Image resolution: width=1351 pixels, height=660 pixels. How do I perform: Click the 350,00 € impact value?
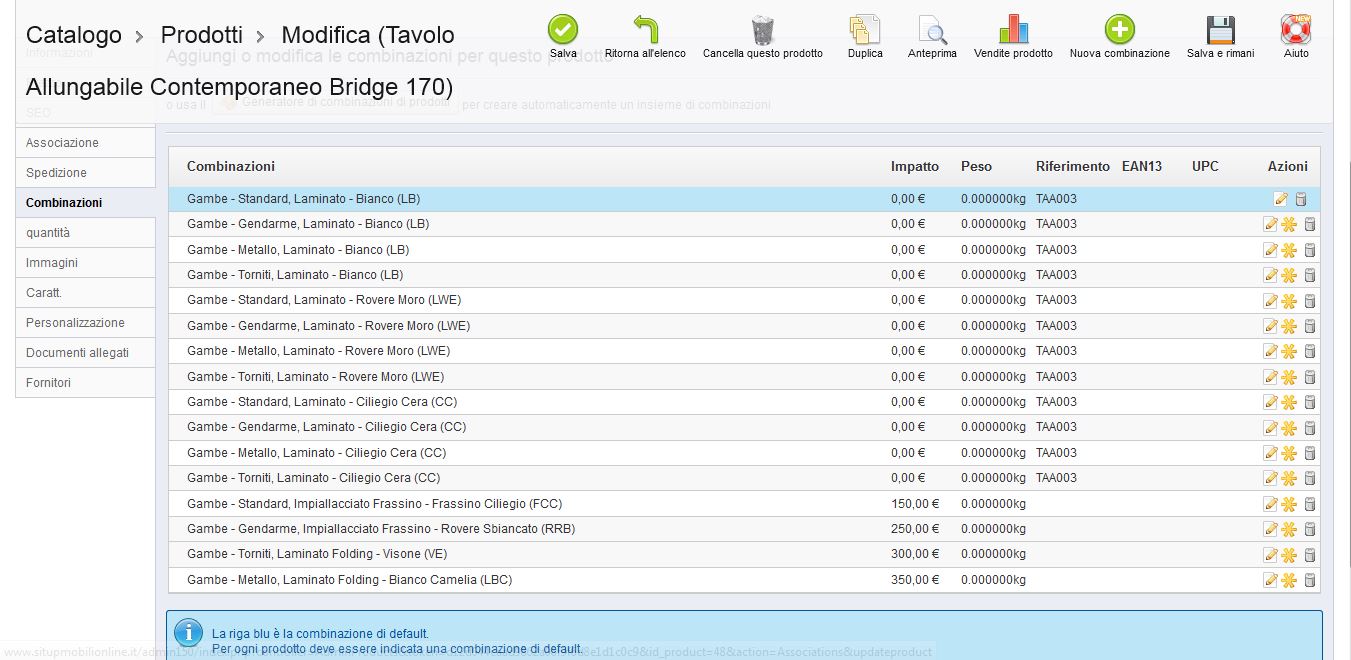[915, 580]
